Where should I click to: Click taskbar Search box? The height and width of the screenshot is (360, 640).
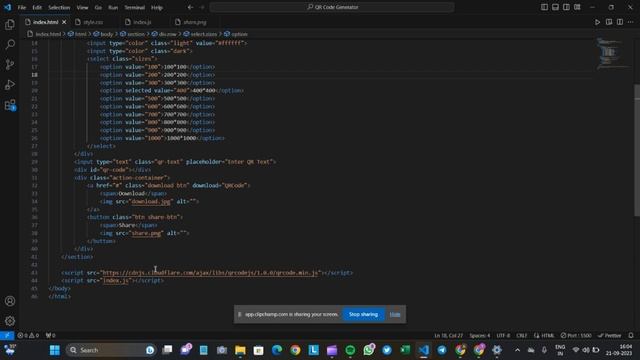[x=110, y=350]
